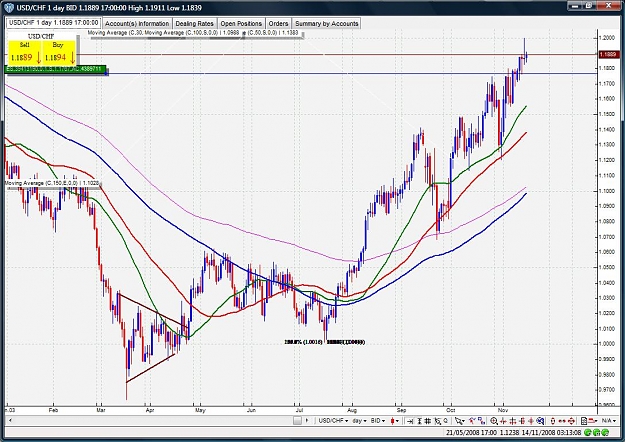Click the USD/CHF dealing panel title
The width and height of the screenshot is (625, 442).
[41, 36]
